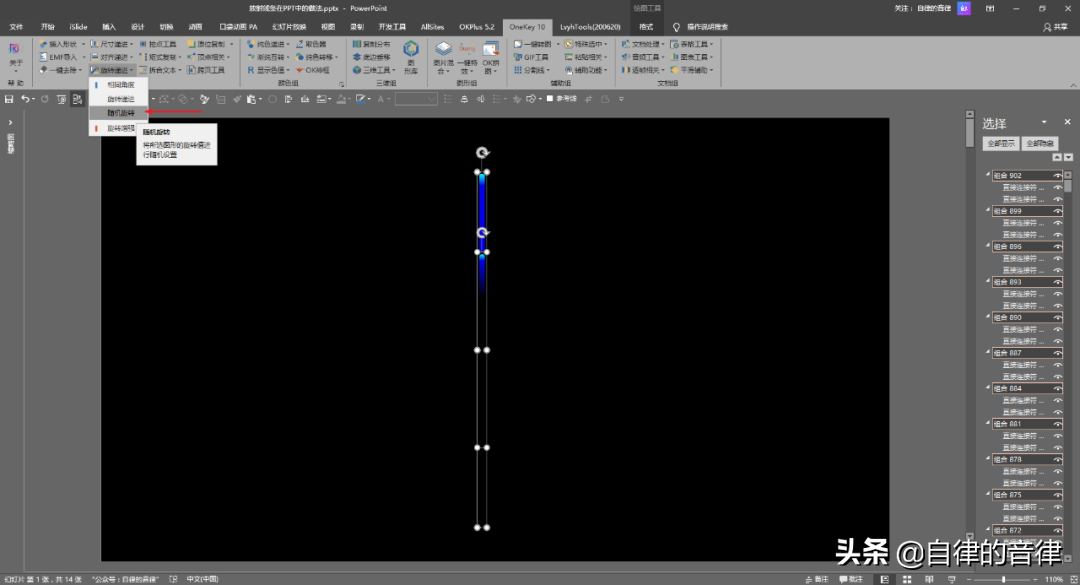
Task: Open the OneKey 10 ribbon tab
Action: 527,27
